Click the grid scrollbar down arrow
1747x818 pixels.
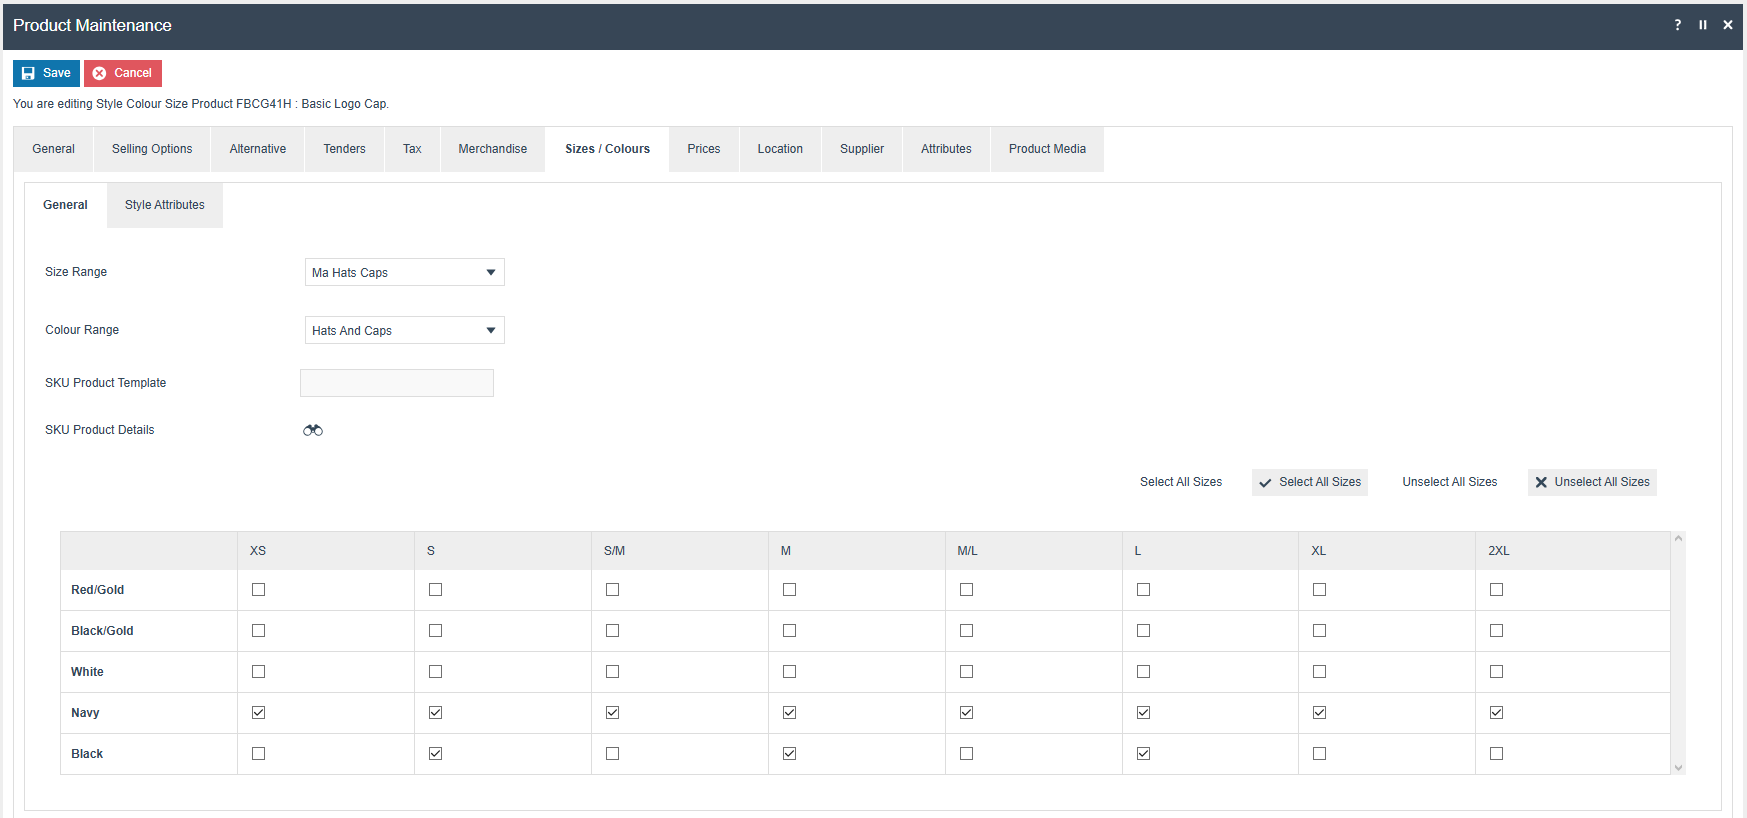(1679, 768)
